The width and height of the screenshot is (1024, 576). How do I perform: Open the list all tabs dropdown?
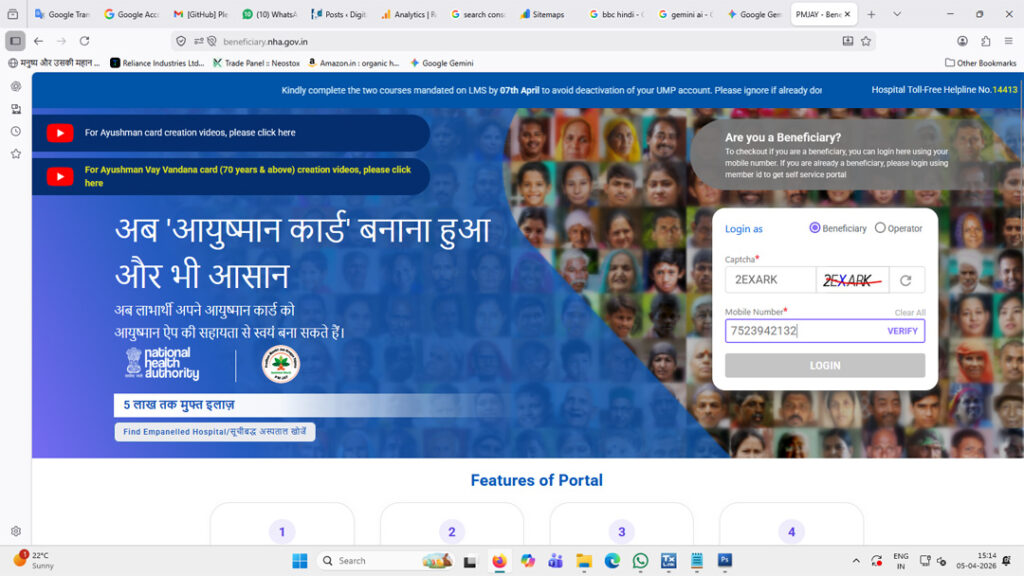pyautogui.click(x=897, y=14)
